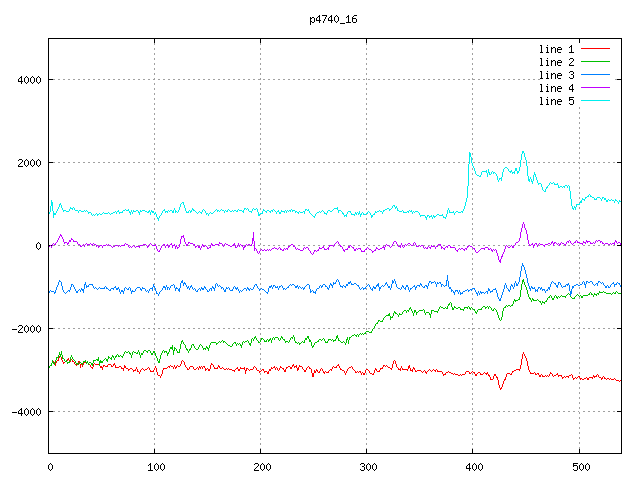The width and height of the screenshot is (640, 480).
Task: Click the y-axis label 4000
Action: 29,80
